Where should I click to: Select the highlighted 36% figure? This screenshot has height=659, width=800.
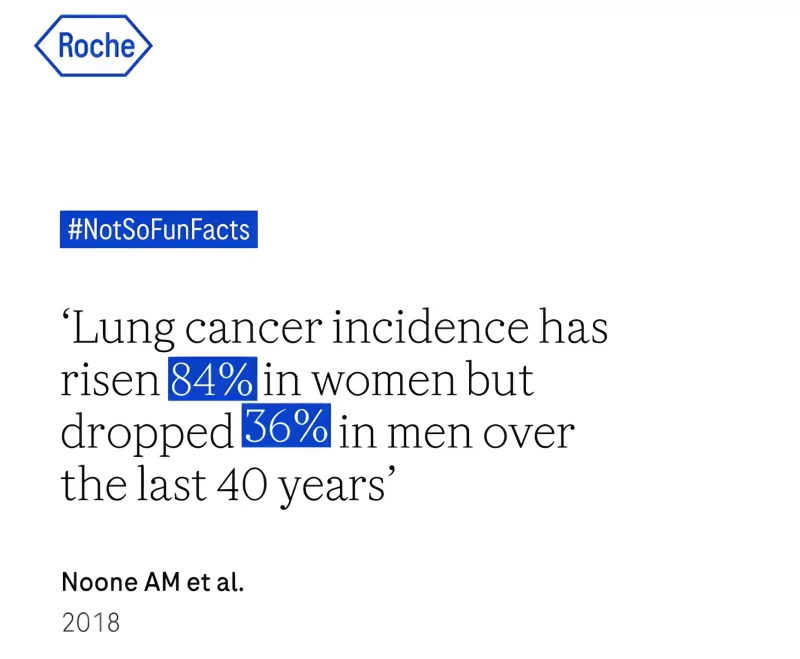[287, 430]
